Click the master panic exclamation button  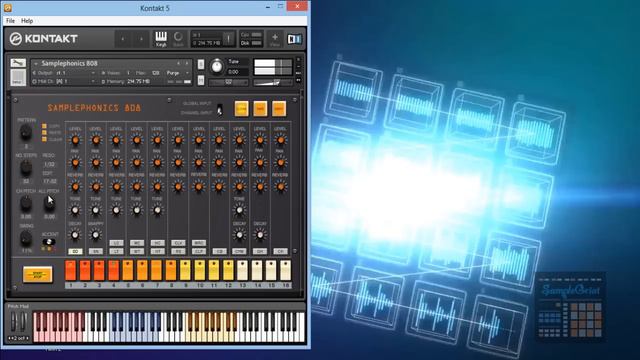click(229, 39)
